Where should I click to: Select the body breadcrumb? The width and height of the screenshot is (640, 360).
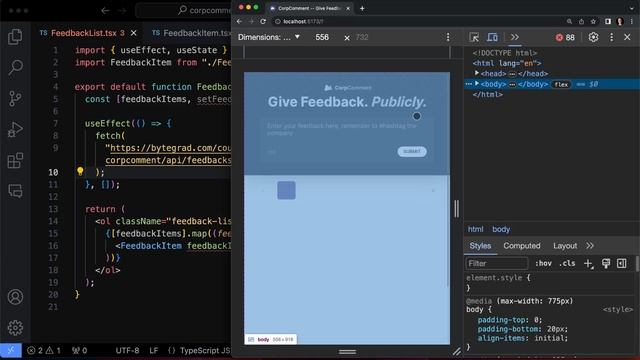tap(501, 229)
